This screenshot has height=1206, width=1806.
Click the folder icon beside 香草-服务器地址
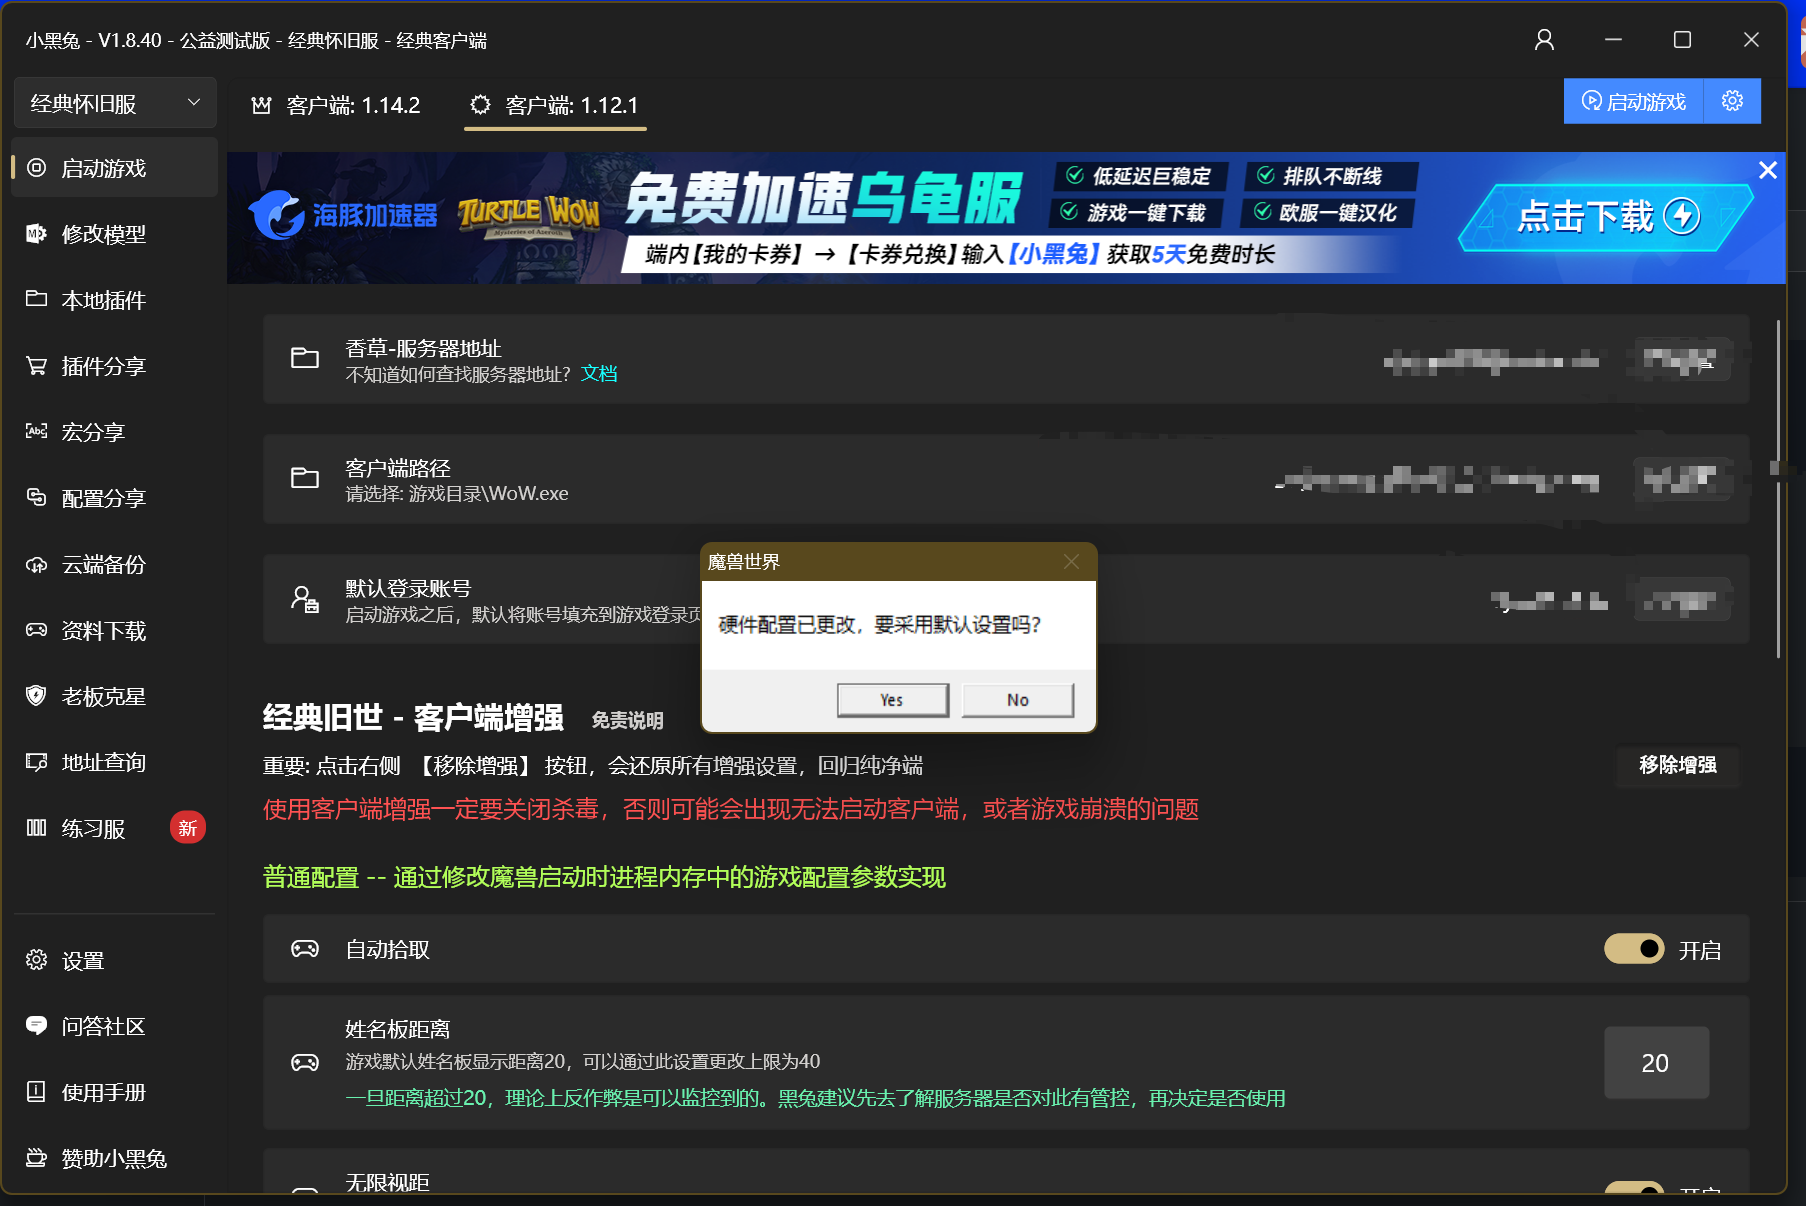click(305, 358)
